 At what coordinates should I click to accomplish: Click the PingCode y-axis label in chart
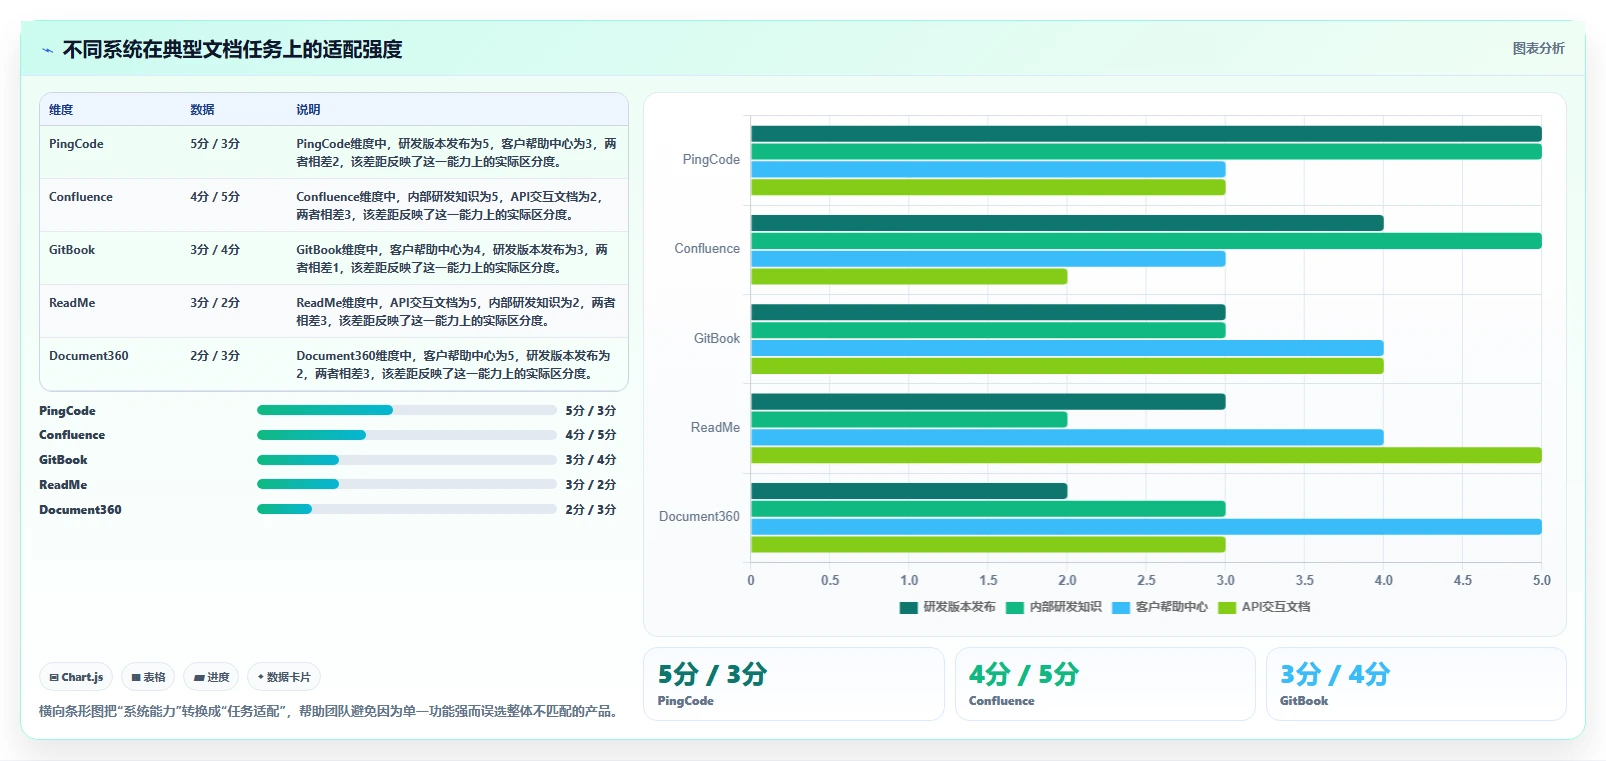click(x=711, y=160)
